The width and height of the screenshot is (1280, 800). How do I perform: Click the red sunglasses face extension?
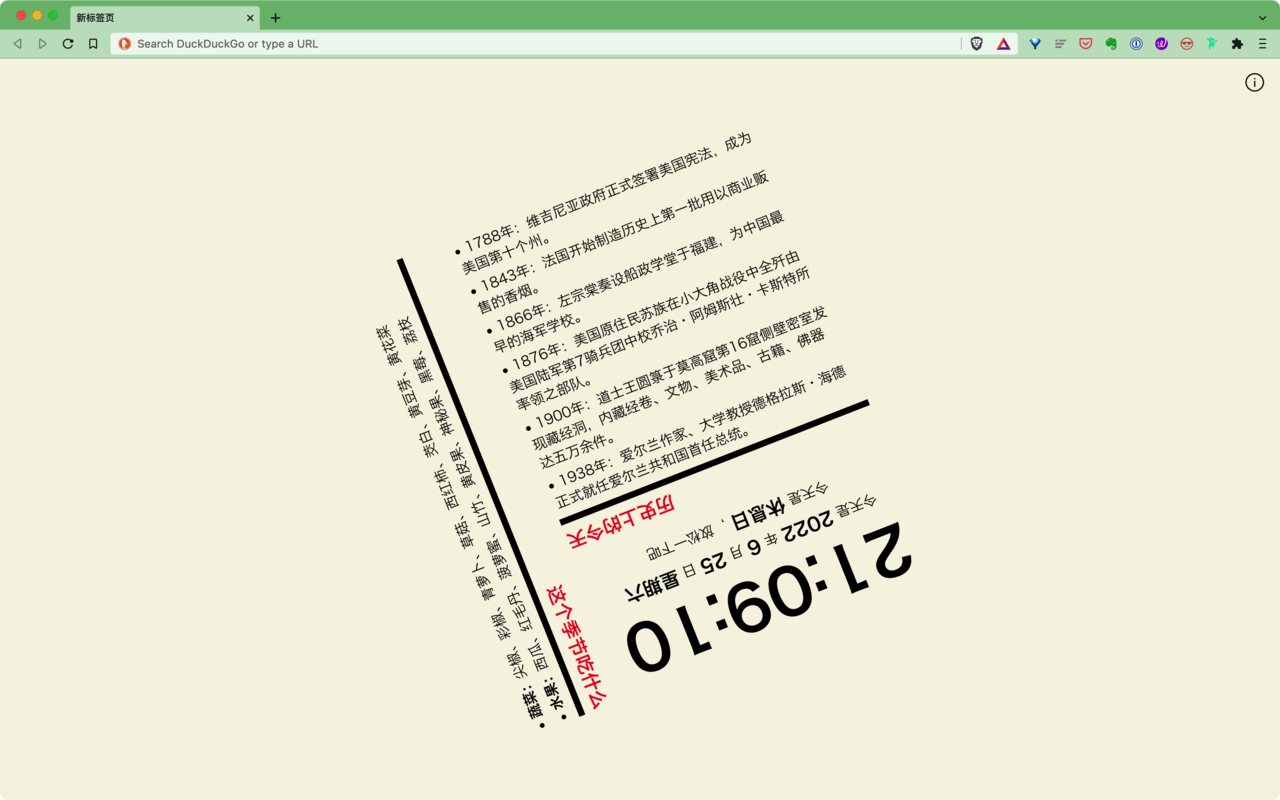point(1187,44)
